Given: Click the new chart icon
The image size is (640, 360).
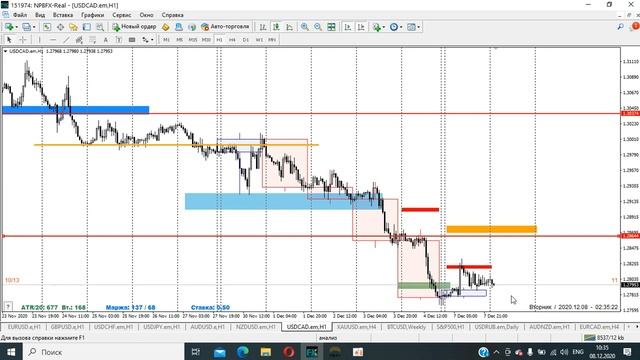Looking at the screenshot, I should coord(9,27).
